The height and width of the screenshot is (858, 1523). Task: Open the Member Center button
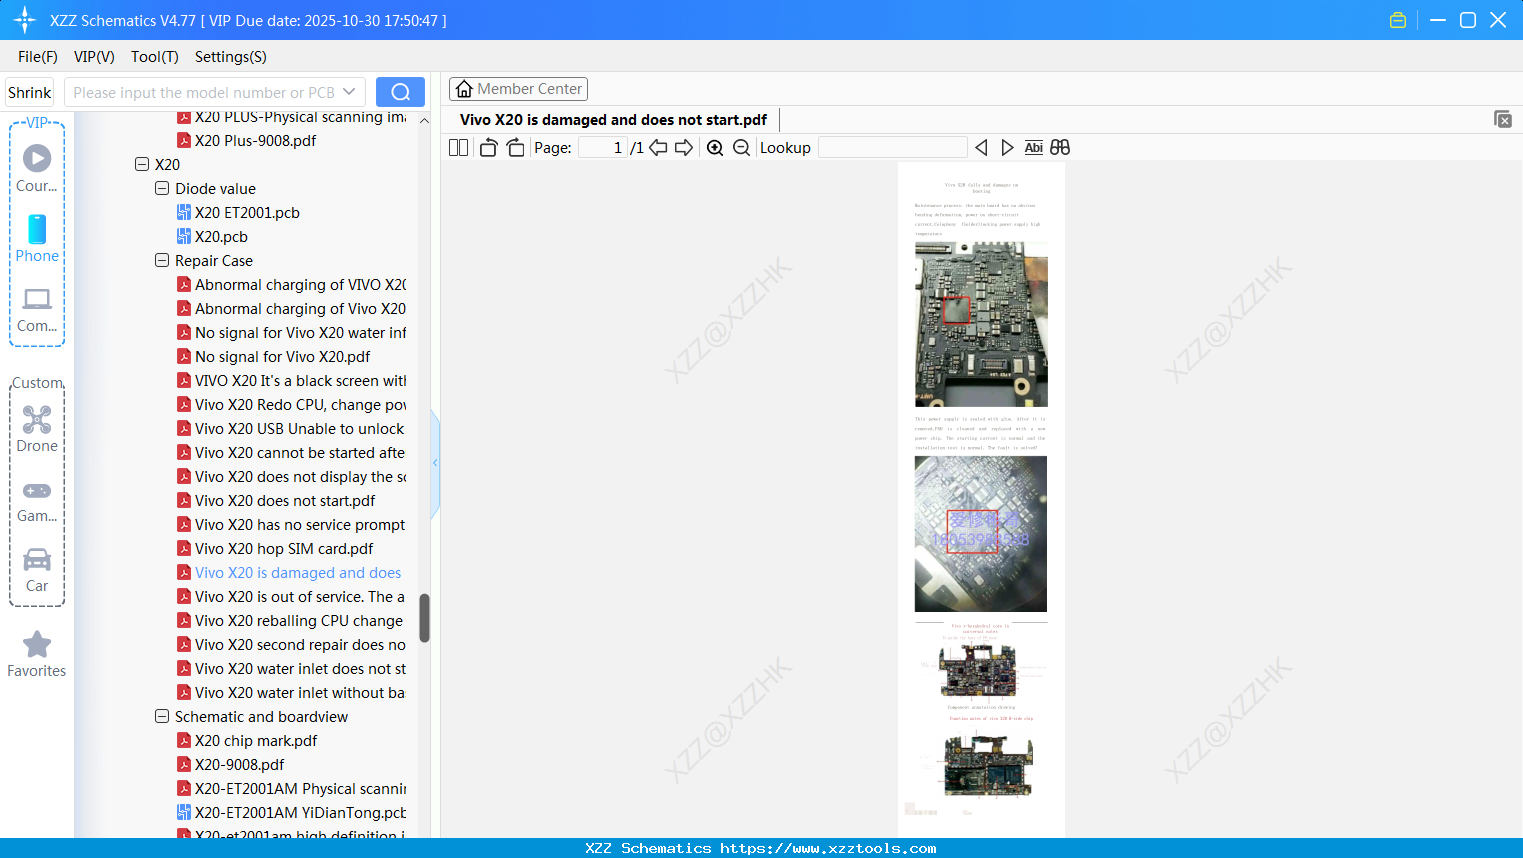point(518,89)
